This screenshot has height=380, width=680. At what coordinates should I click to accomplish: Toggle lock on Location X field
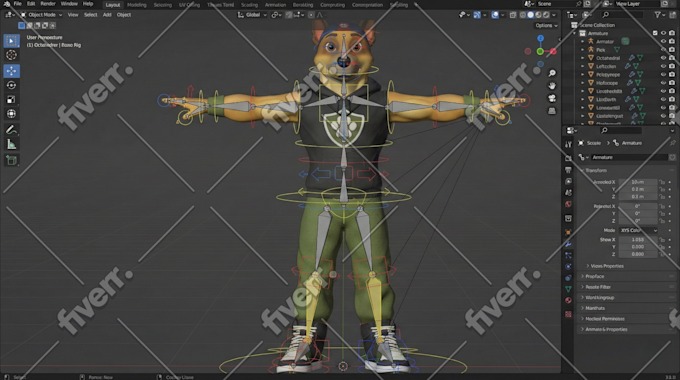[662, 182]
